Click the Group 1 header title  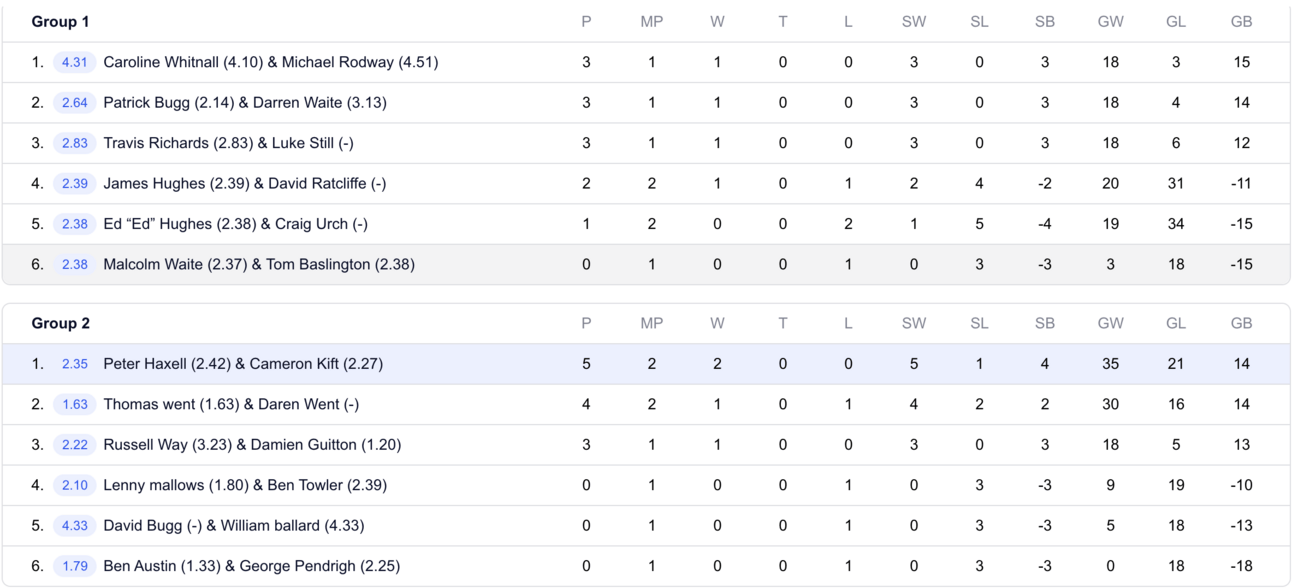point(60,22)
